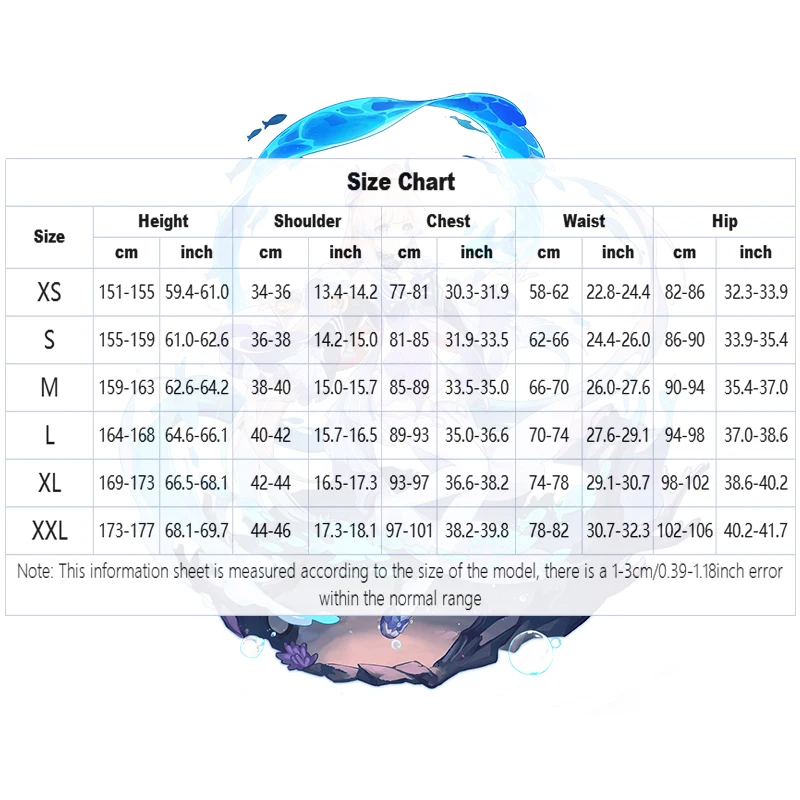Click the Shoulder column header

[x=307, y=221]
